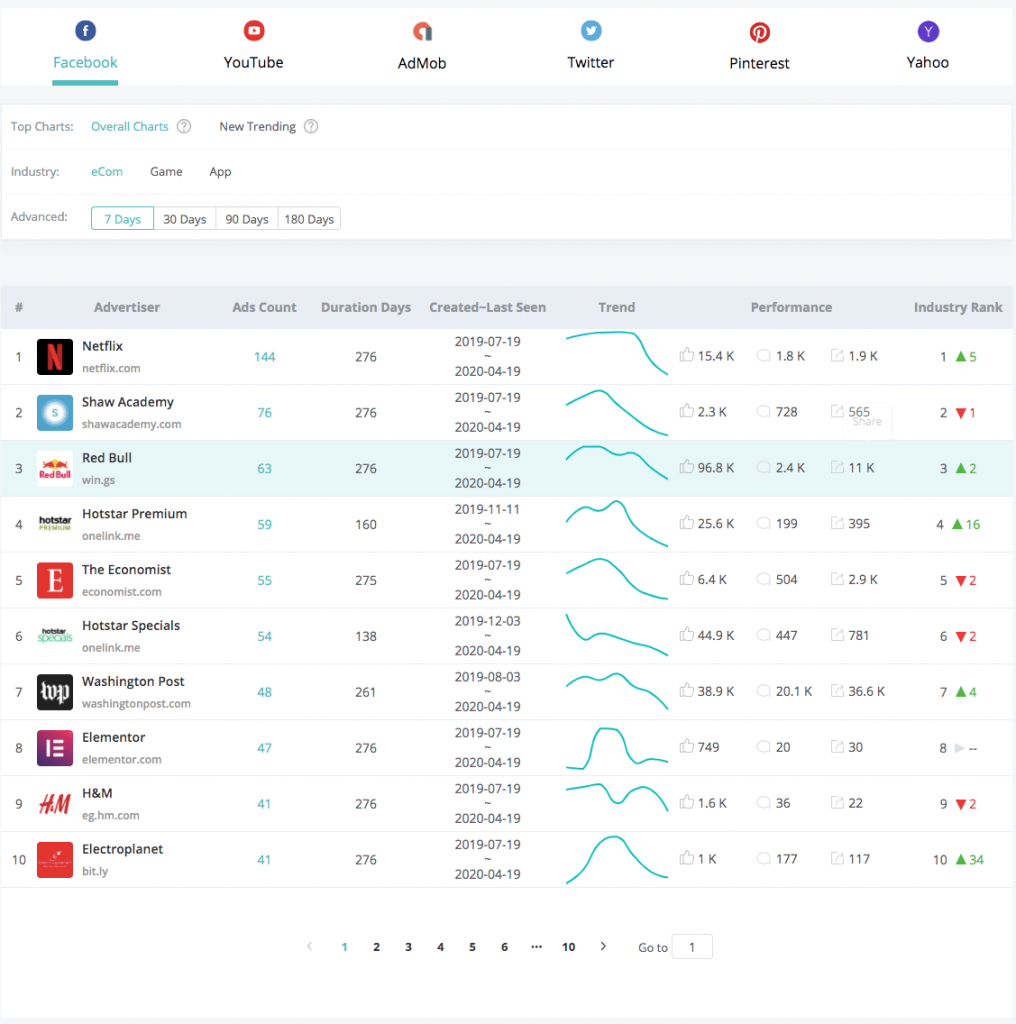Click the Electroplanet logo icon
1016x1024 pixels.
[55, 859]
